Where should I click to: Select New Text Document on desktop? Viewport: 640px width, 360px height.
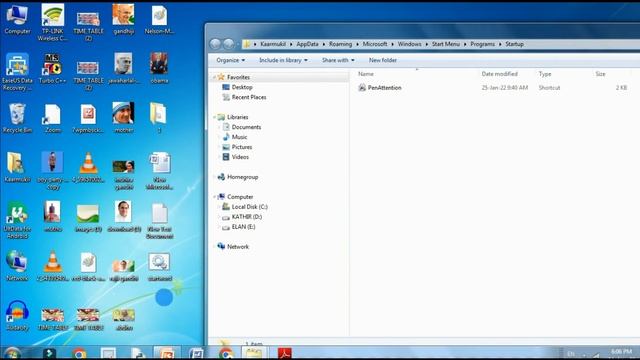[x=160, y=221]
